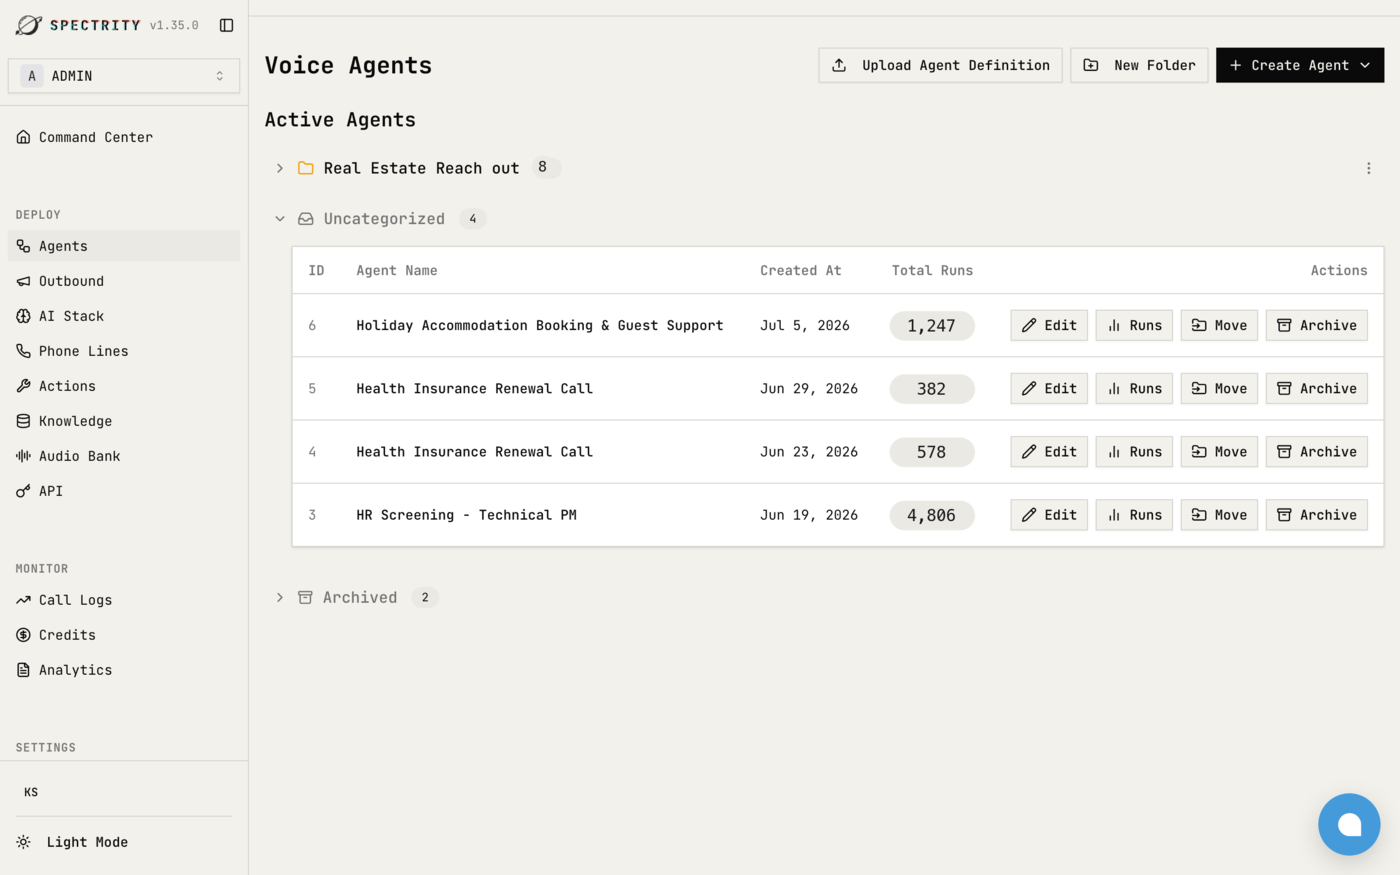
Task: Click the 578 total runs badge
Action: tap(932, 452)
